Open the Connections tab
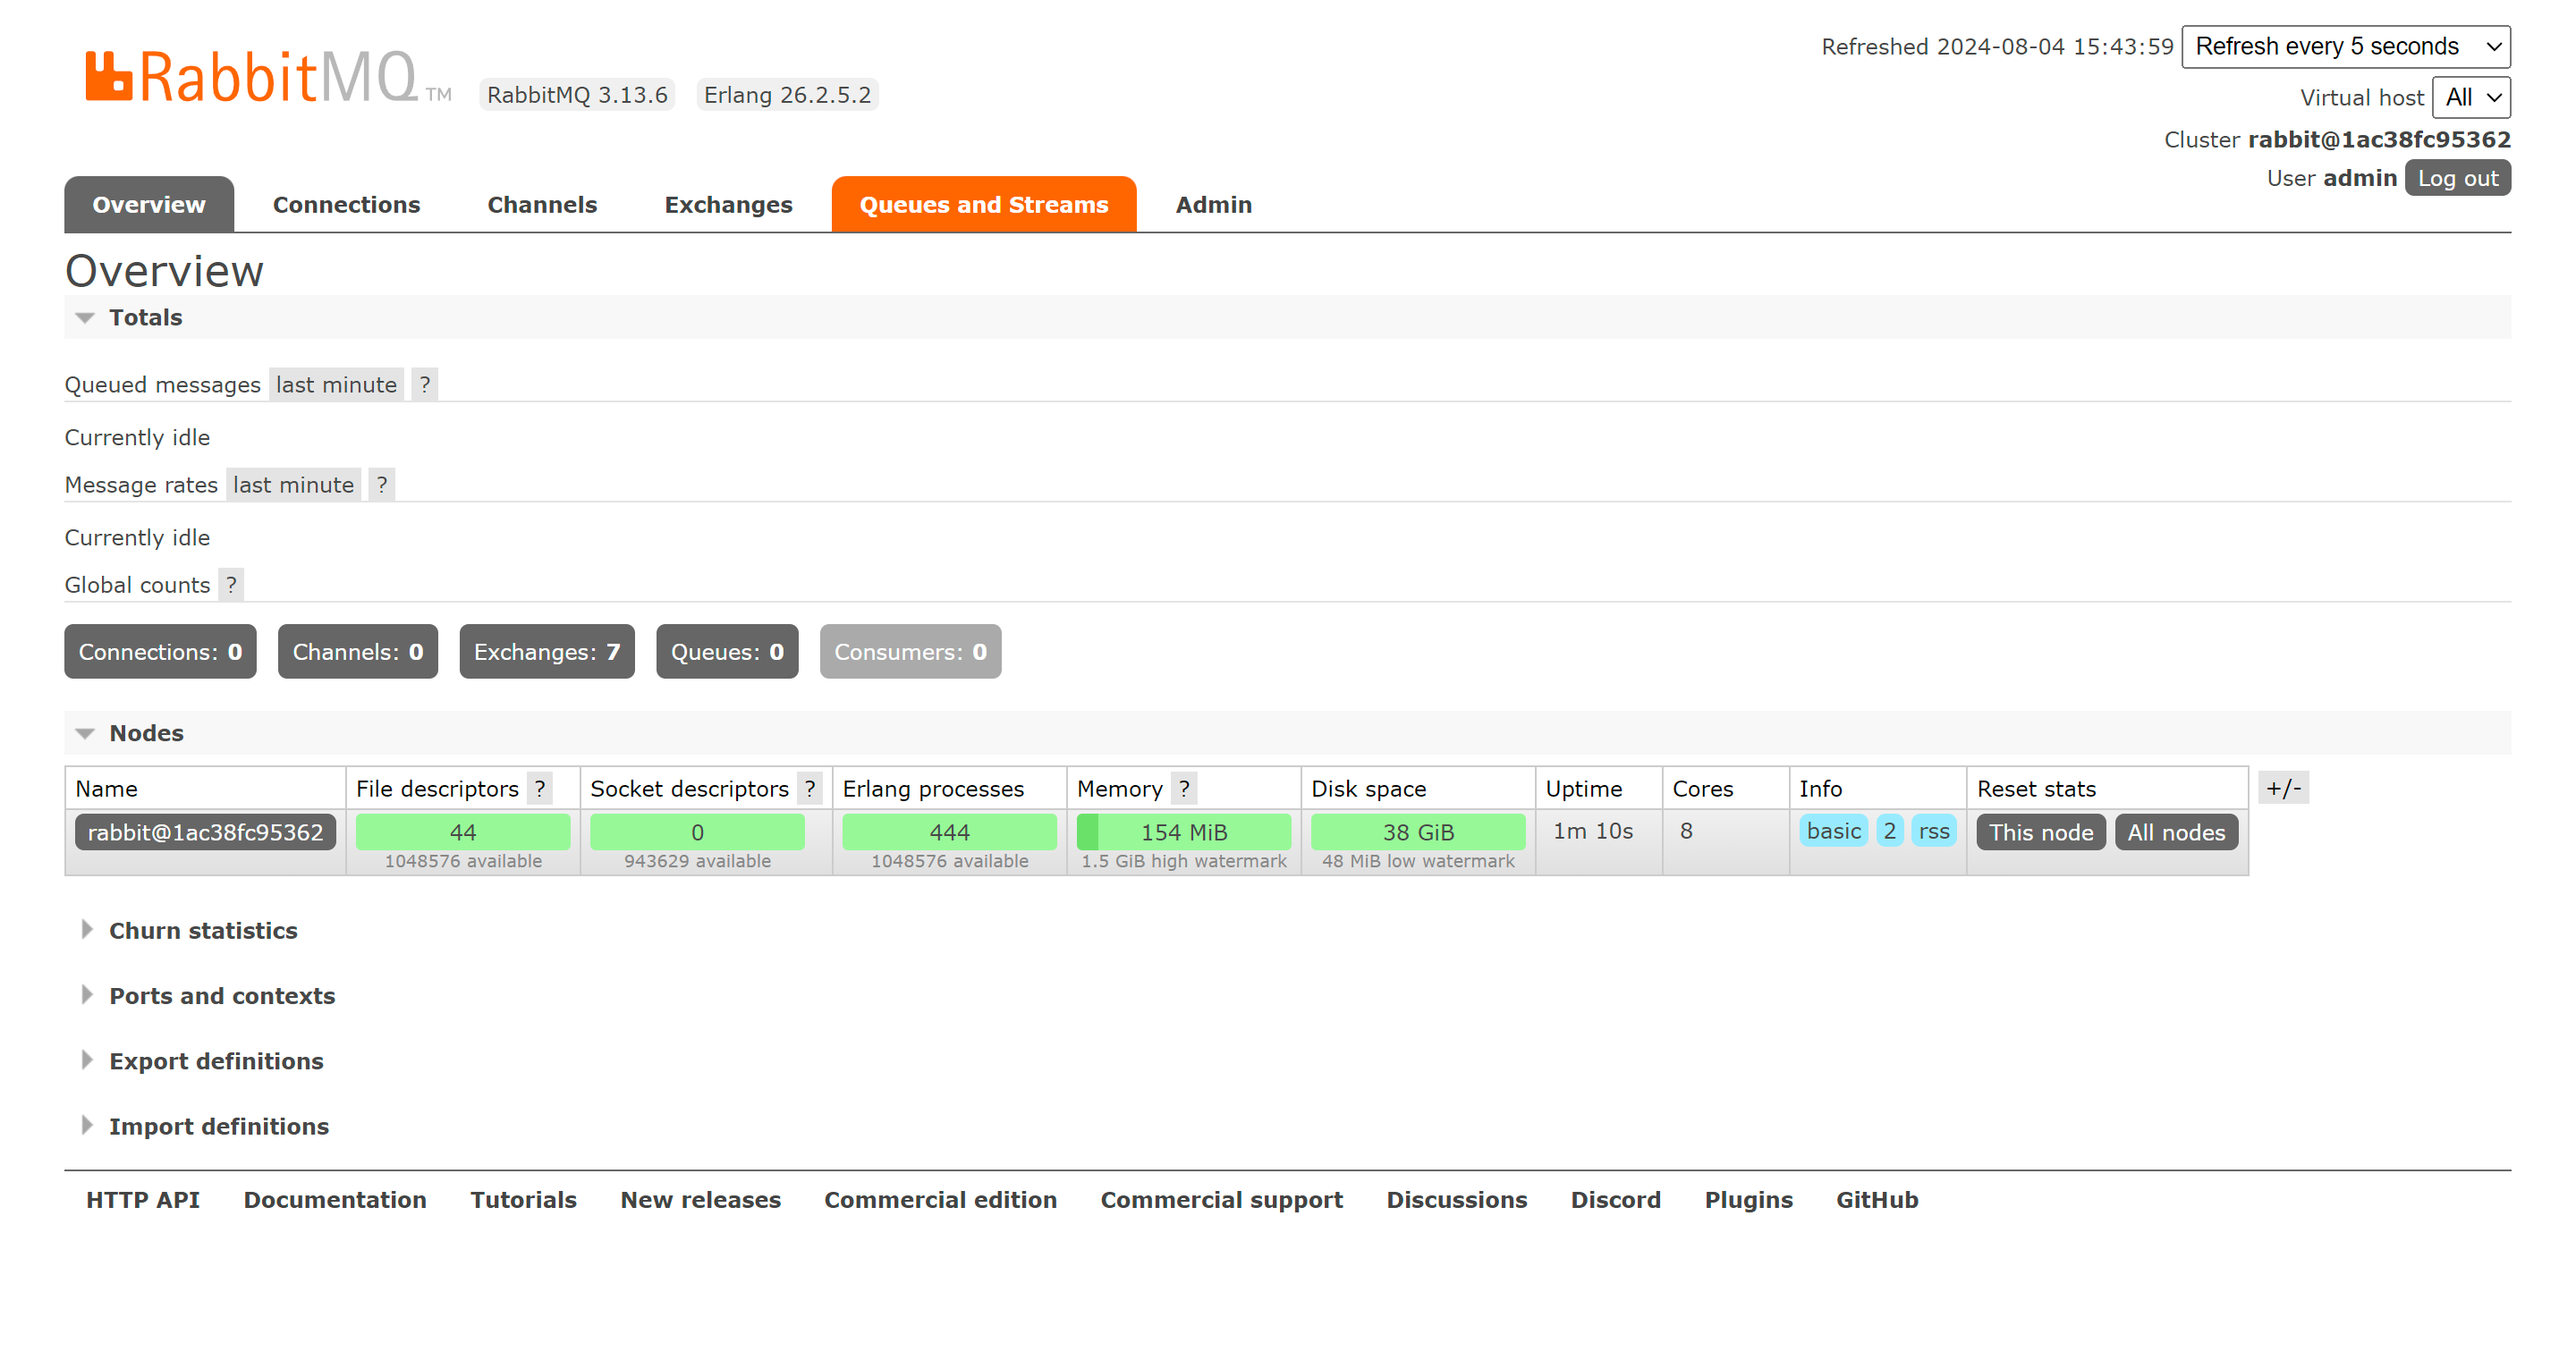The height and width of the screenshot is (1368, 2576). coord(346,205)
